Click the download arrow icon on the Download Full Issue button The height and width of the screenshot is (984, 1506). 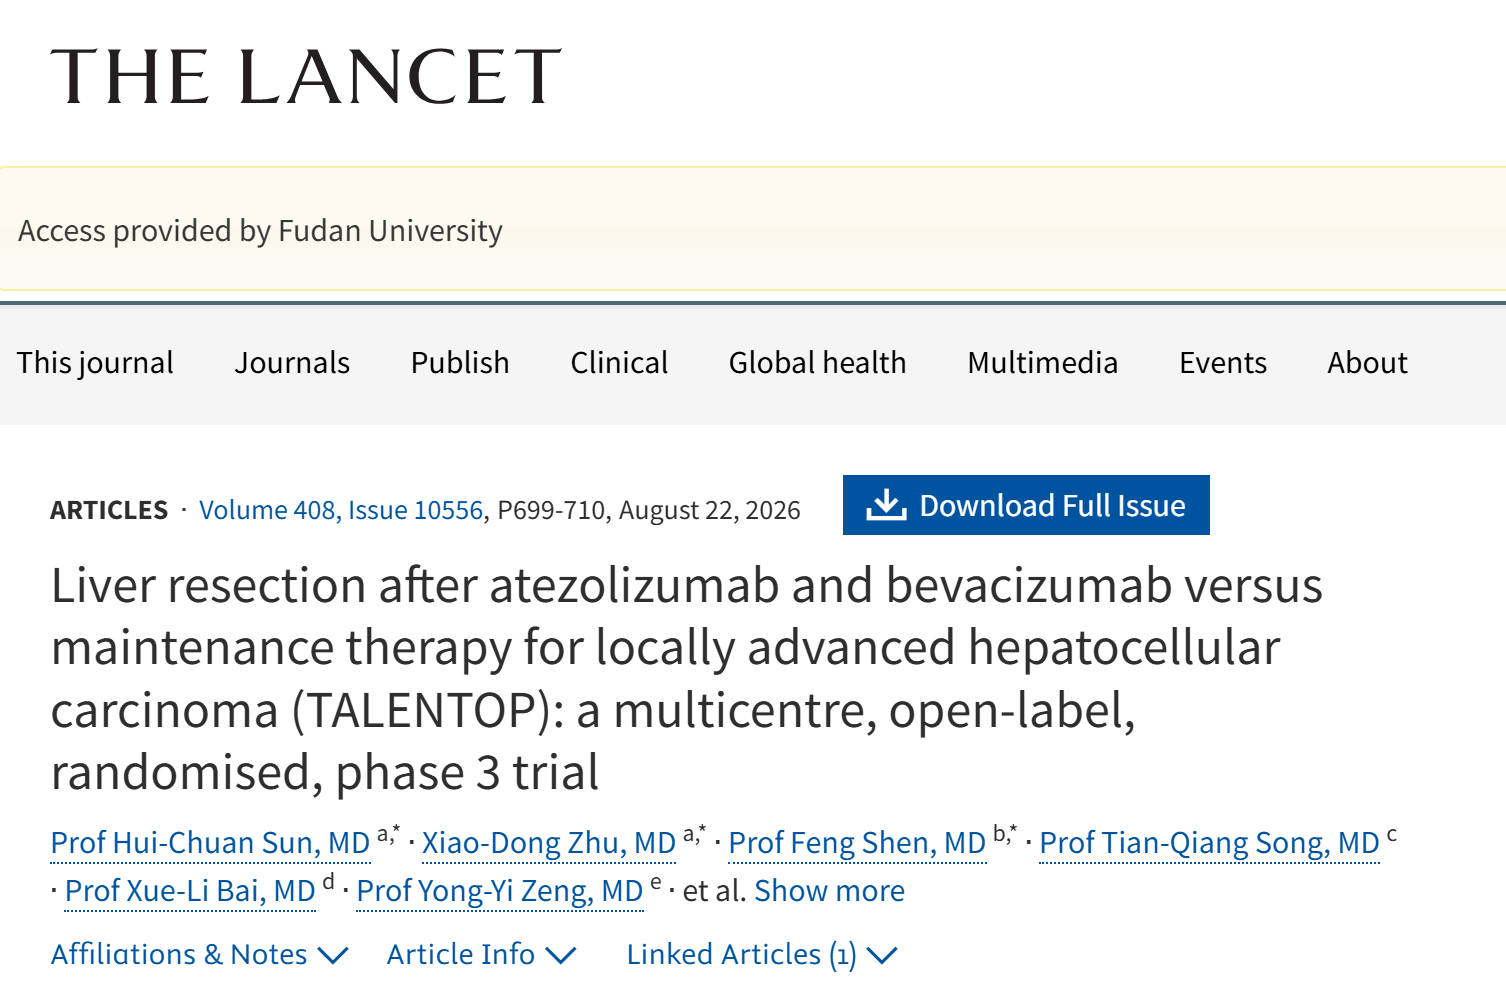click(x=886, y=505)
